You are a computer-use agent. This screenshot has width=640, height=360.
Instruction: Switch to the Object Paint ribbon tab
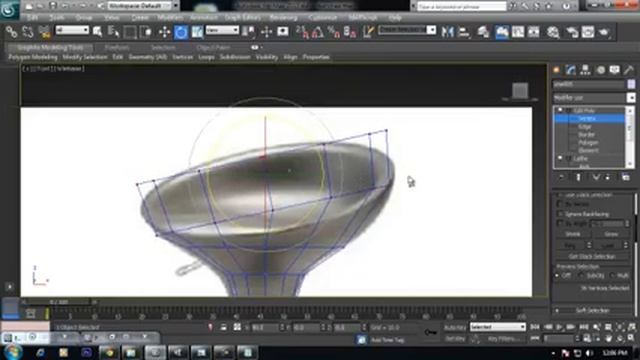pyautogui.click(x=213, y=48)
